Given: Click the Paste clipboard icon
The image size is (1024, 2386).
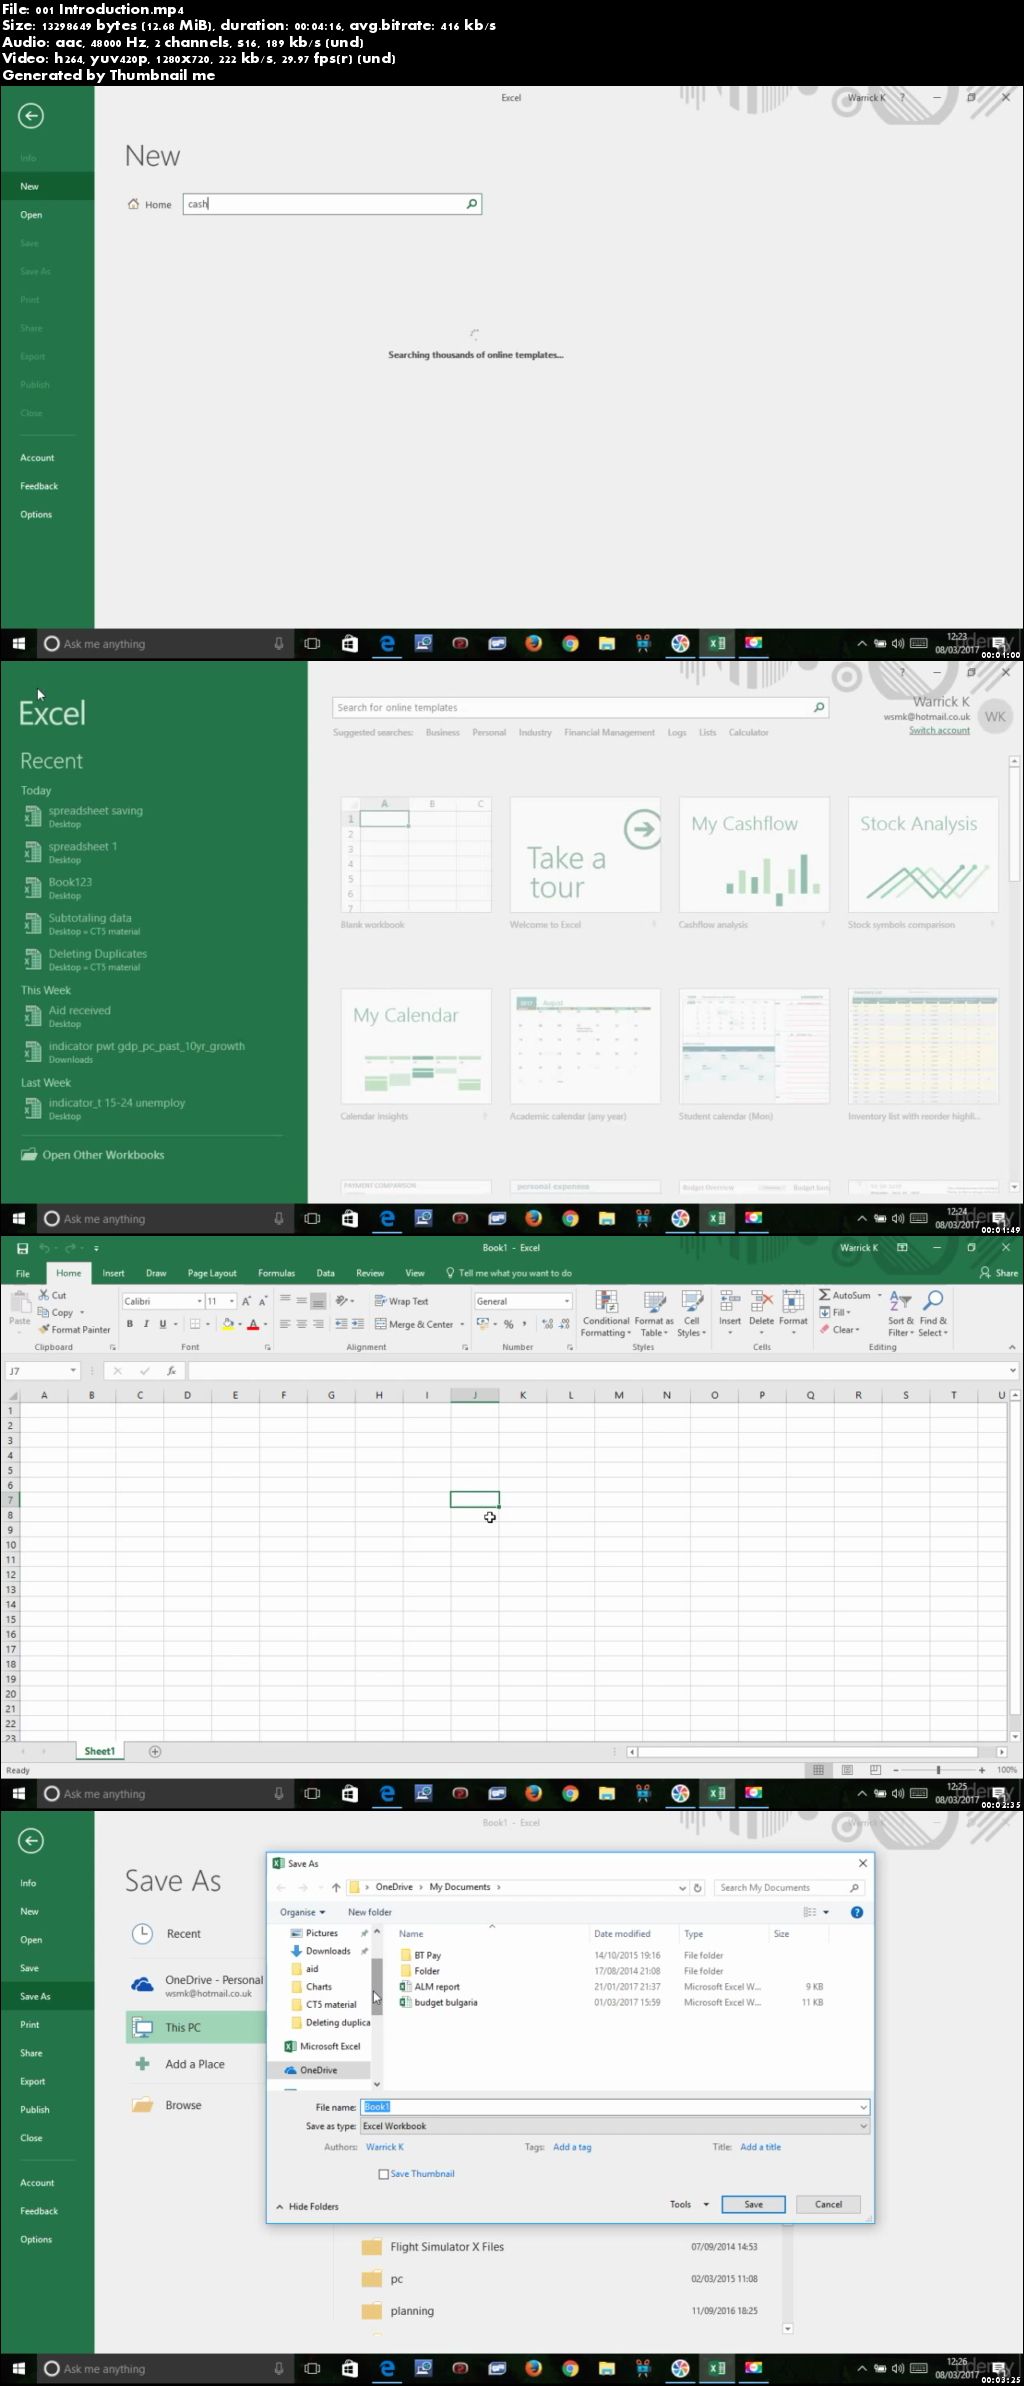Looking at the screenshot, I should [19, 1301].
